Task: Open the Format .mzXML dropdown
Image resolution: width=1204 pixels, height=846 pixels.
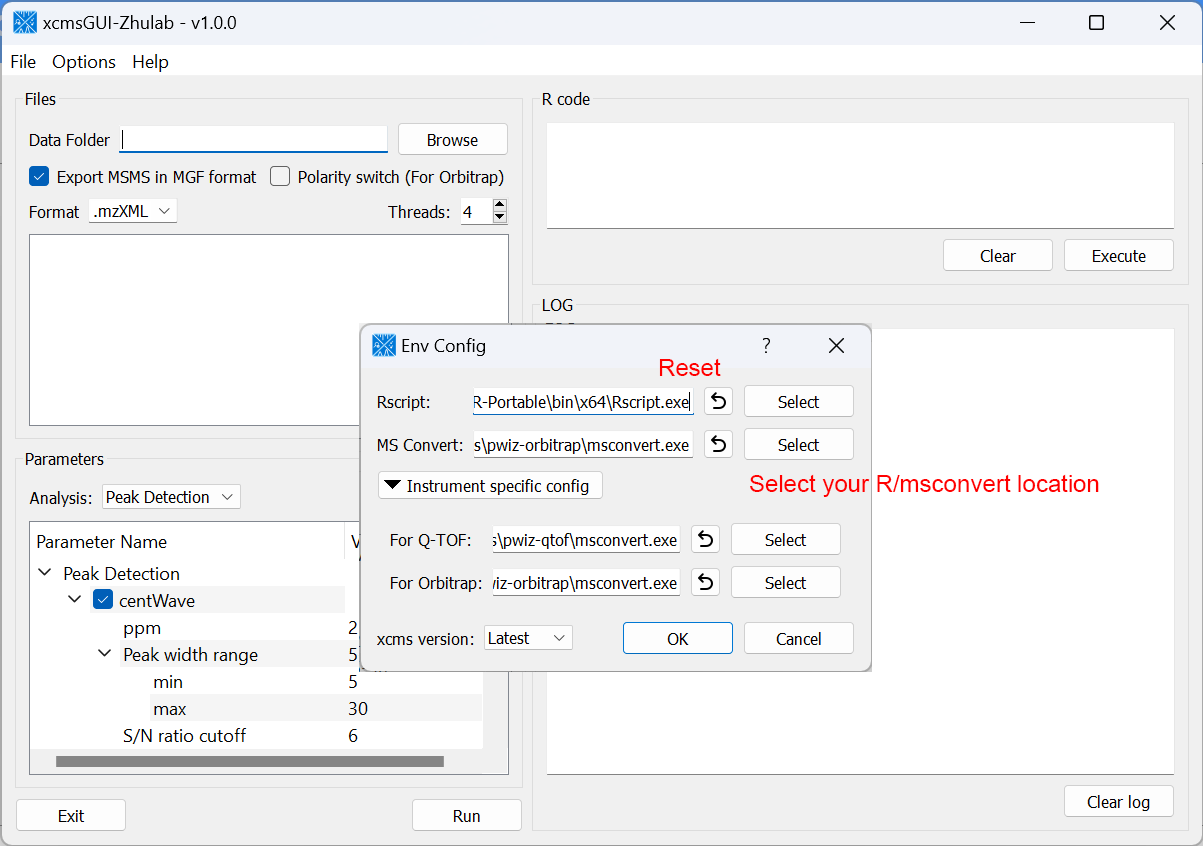Action: (133, 212)
